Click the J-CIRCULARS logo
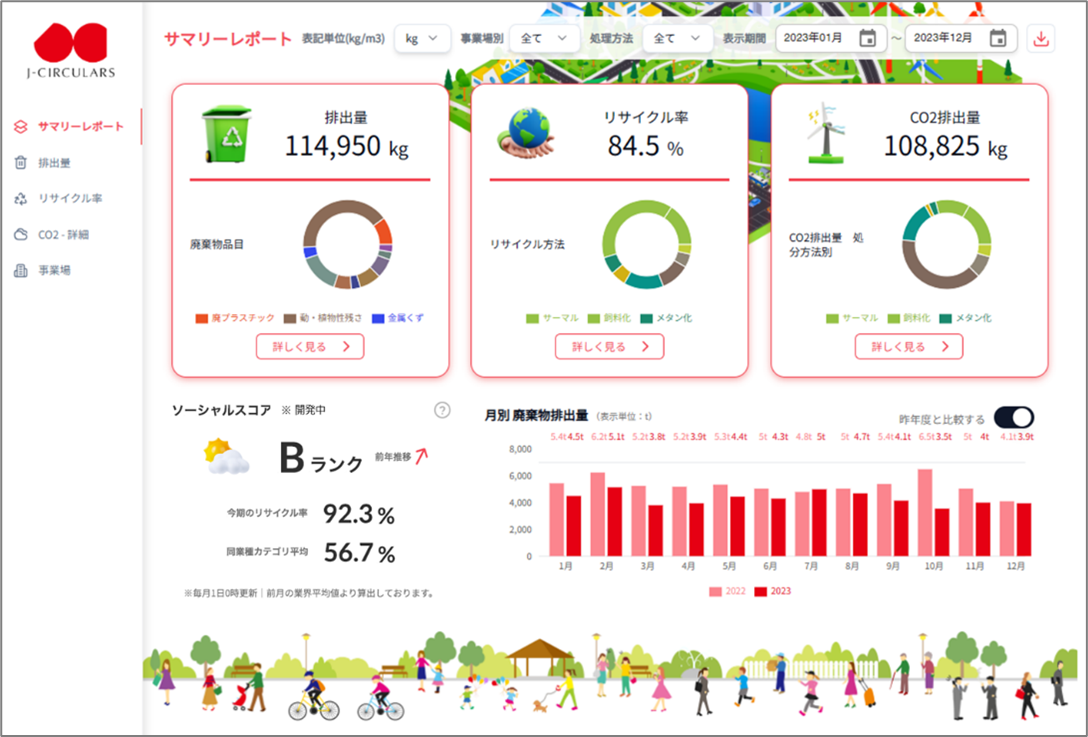This screenshot has width=1088, height=737. pos(71,50)
